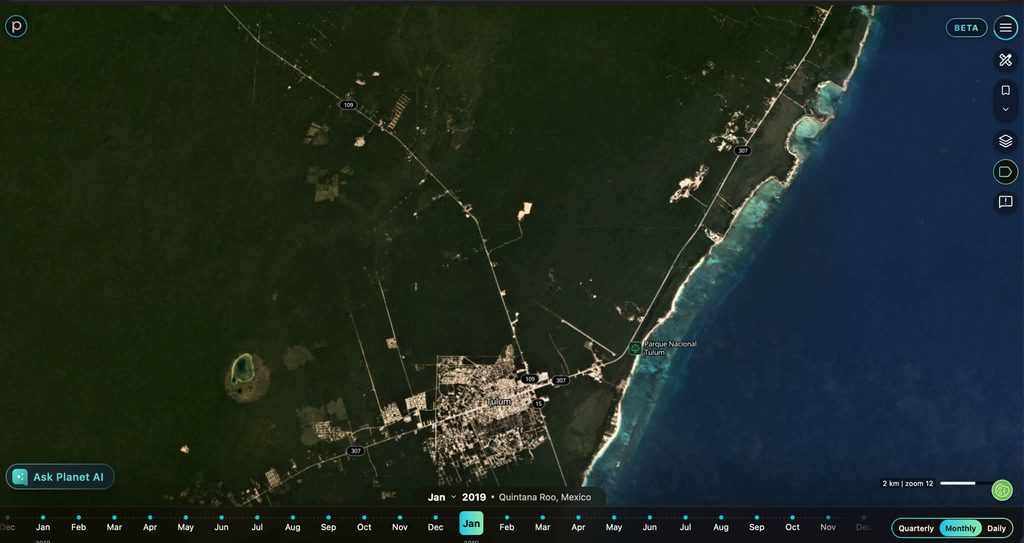
Task: Select Mar 2018 on the timeline
Action: tap(114, 527)
